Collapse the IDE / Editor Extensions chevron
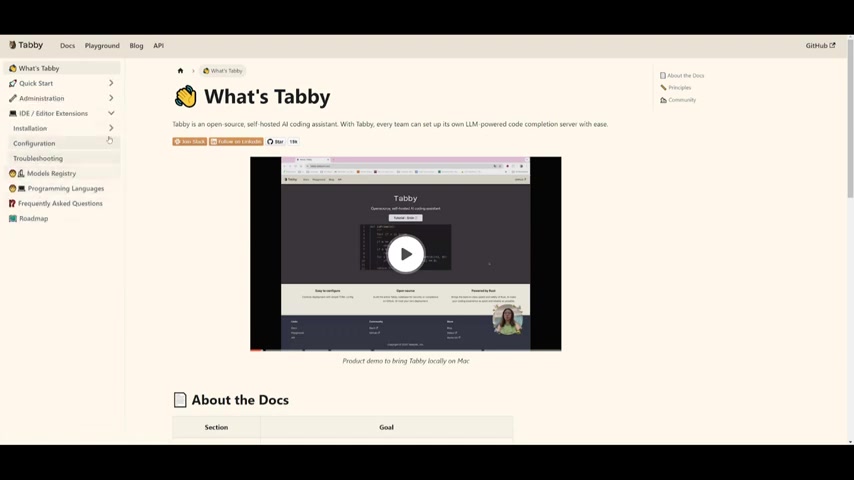854x480 pixels. tap(111, 113)
